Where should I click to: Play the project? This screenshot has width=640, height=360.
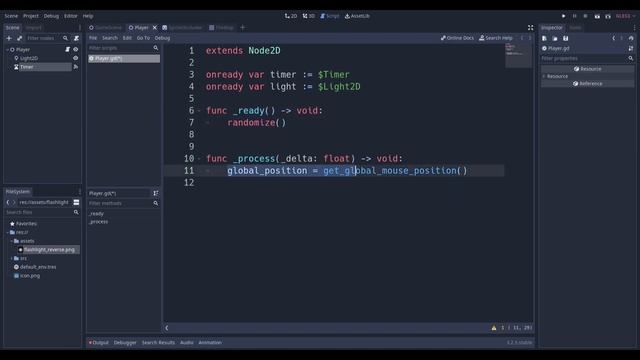point(564,16)
